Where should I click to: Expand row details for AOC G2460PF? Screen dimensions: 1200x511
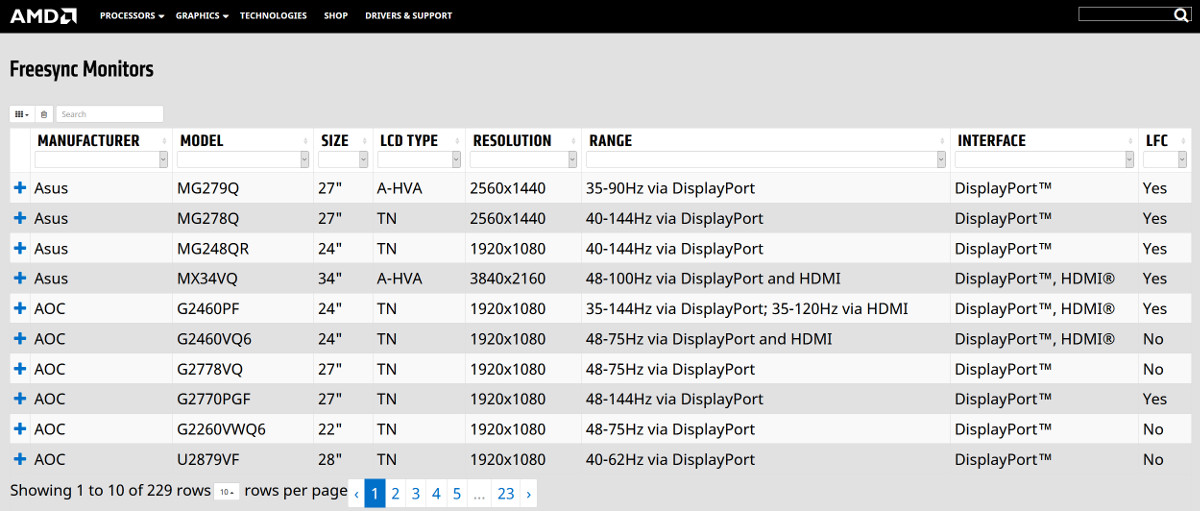click(x=20, y=308)
